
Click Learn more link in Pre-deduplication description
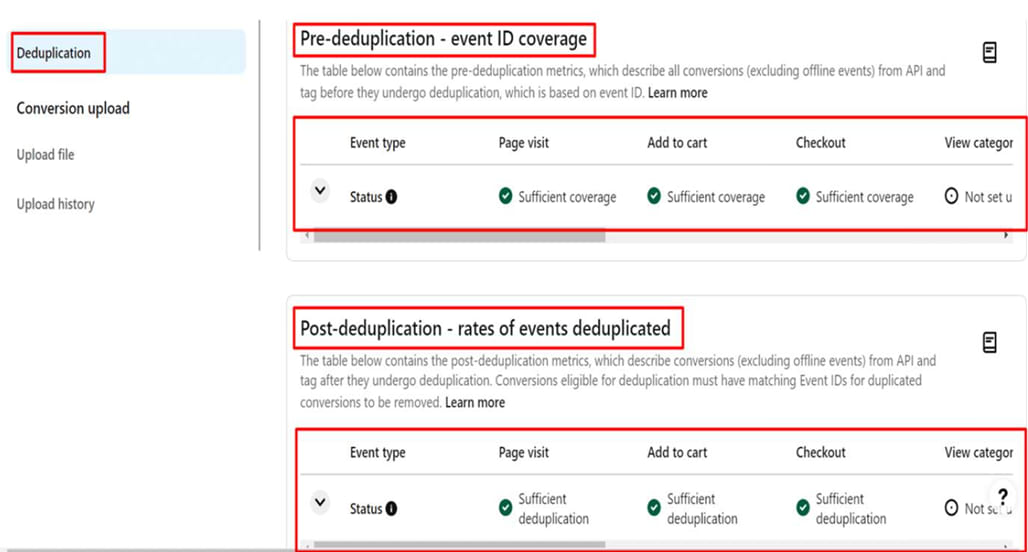pyautogui.click(x=677, y=93)
